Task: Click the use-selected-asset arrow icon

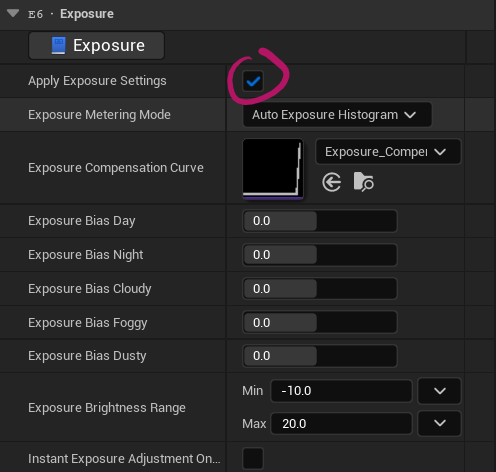Action: point(331,182)
